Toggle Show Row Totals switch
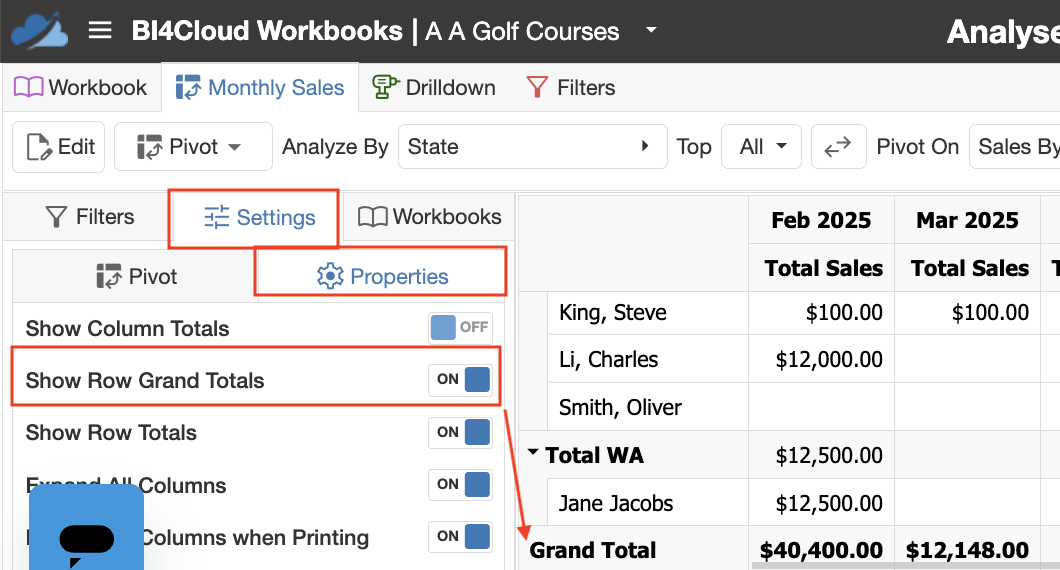 [460, 433]
